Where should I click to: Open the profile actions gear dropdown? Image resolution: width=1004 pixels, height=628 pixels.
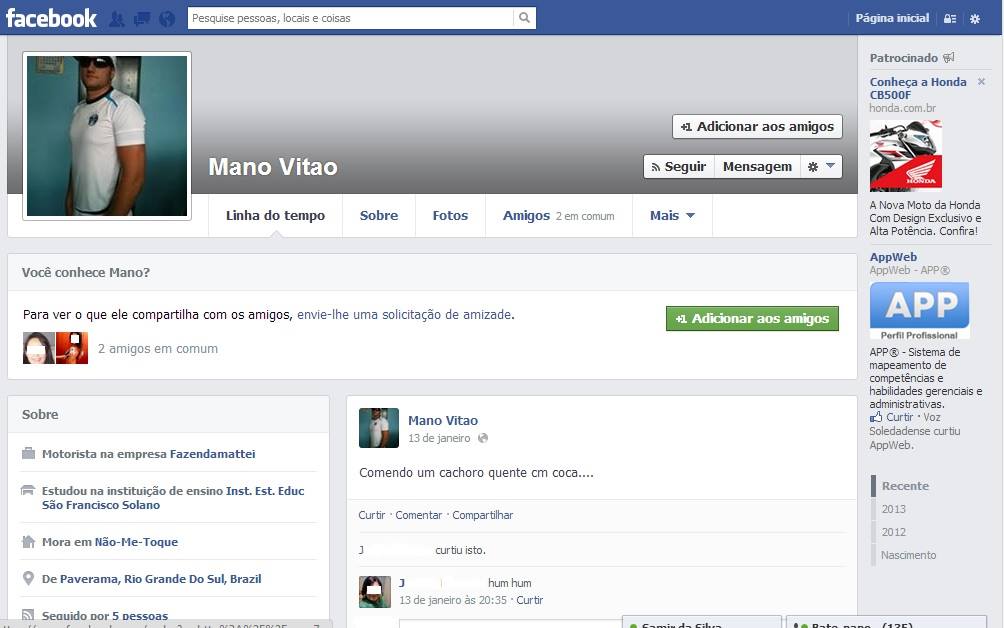821,167
